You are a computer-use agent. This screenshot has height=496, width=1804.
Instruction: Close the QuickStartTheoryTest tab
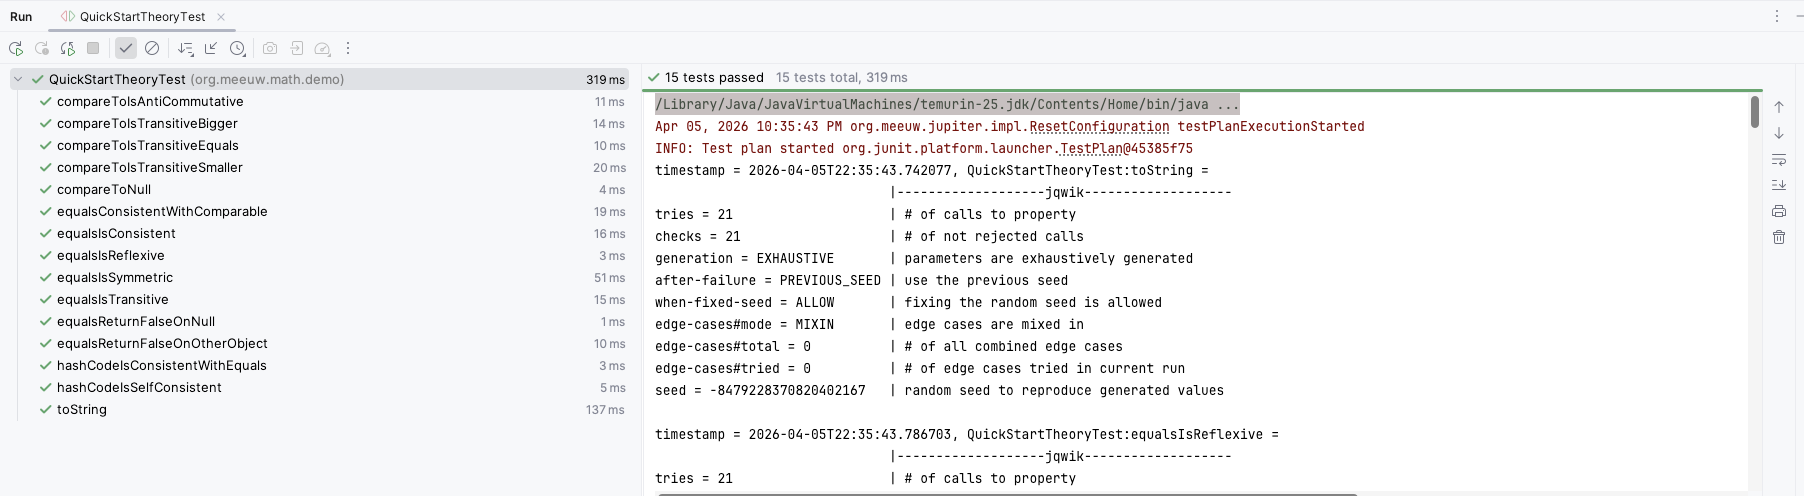[221, 17]
